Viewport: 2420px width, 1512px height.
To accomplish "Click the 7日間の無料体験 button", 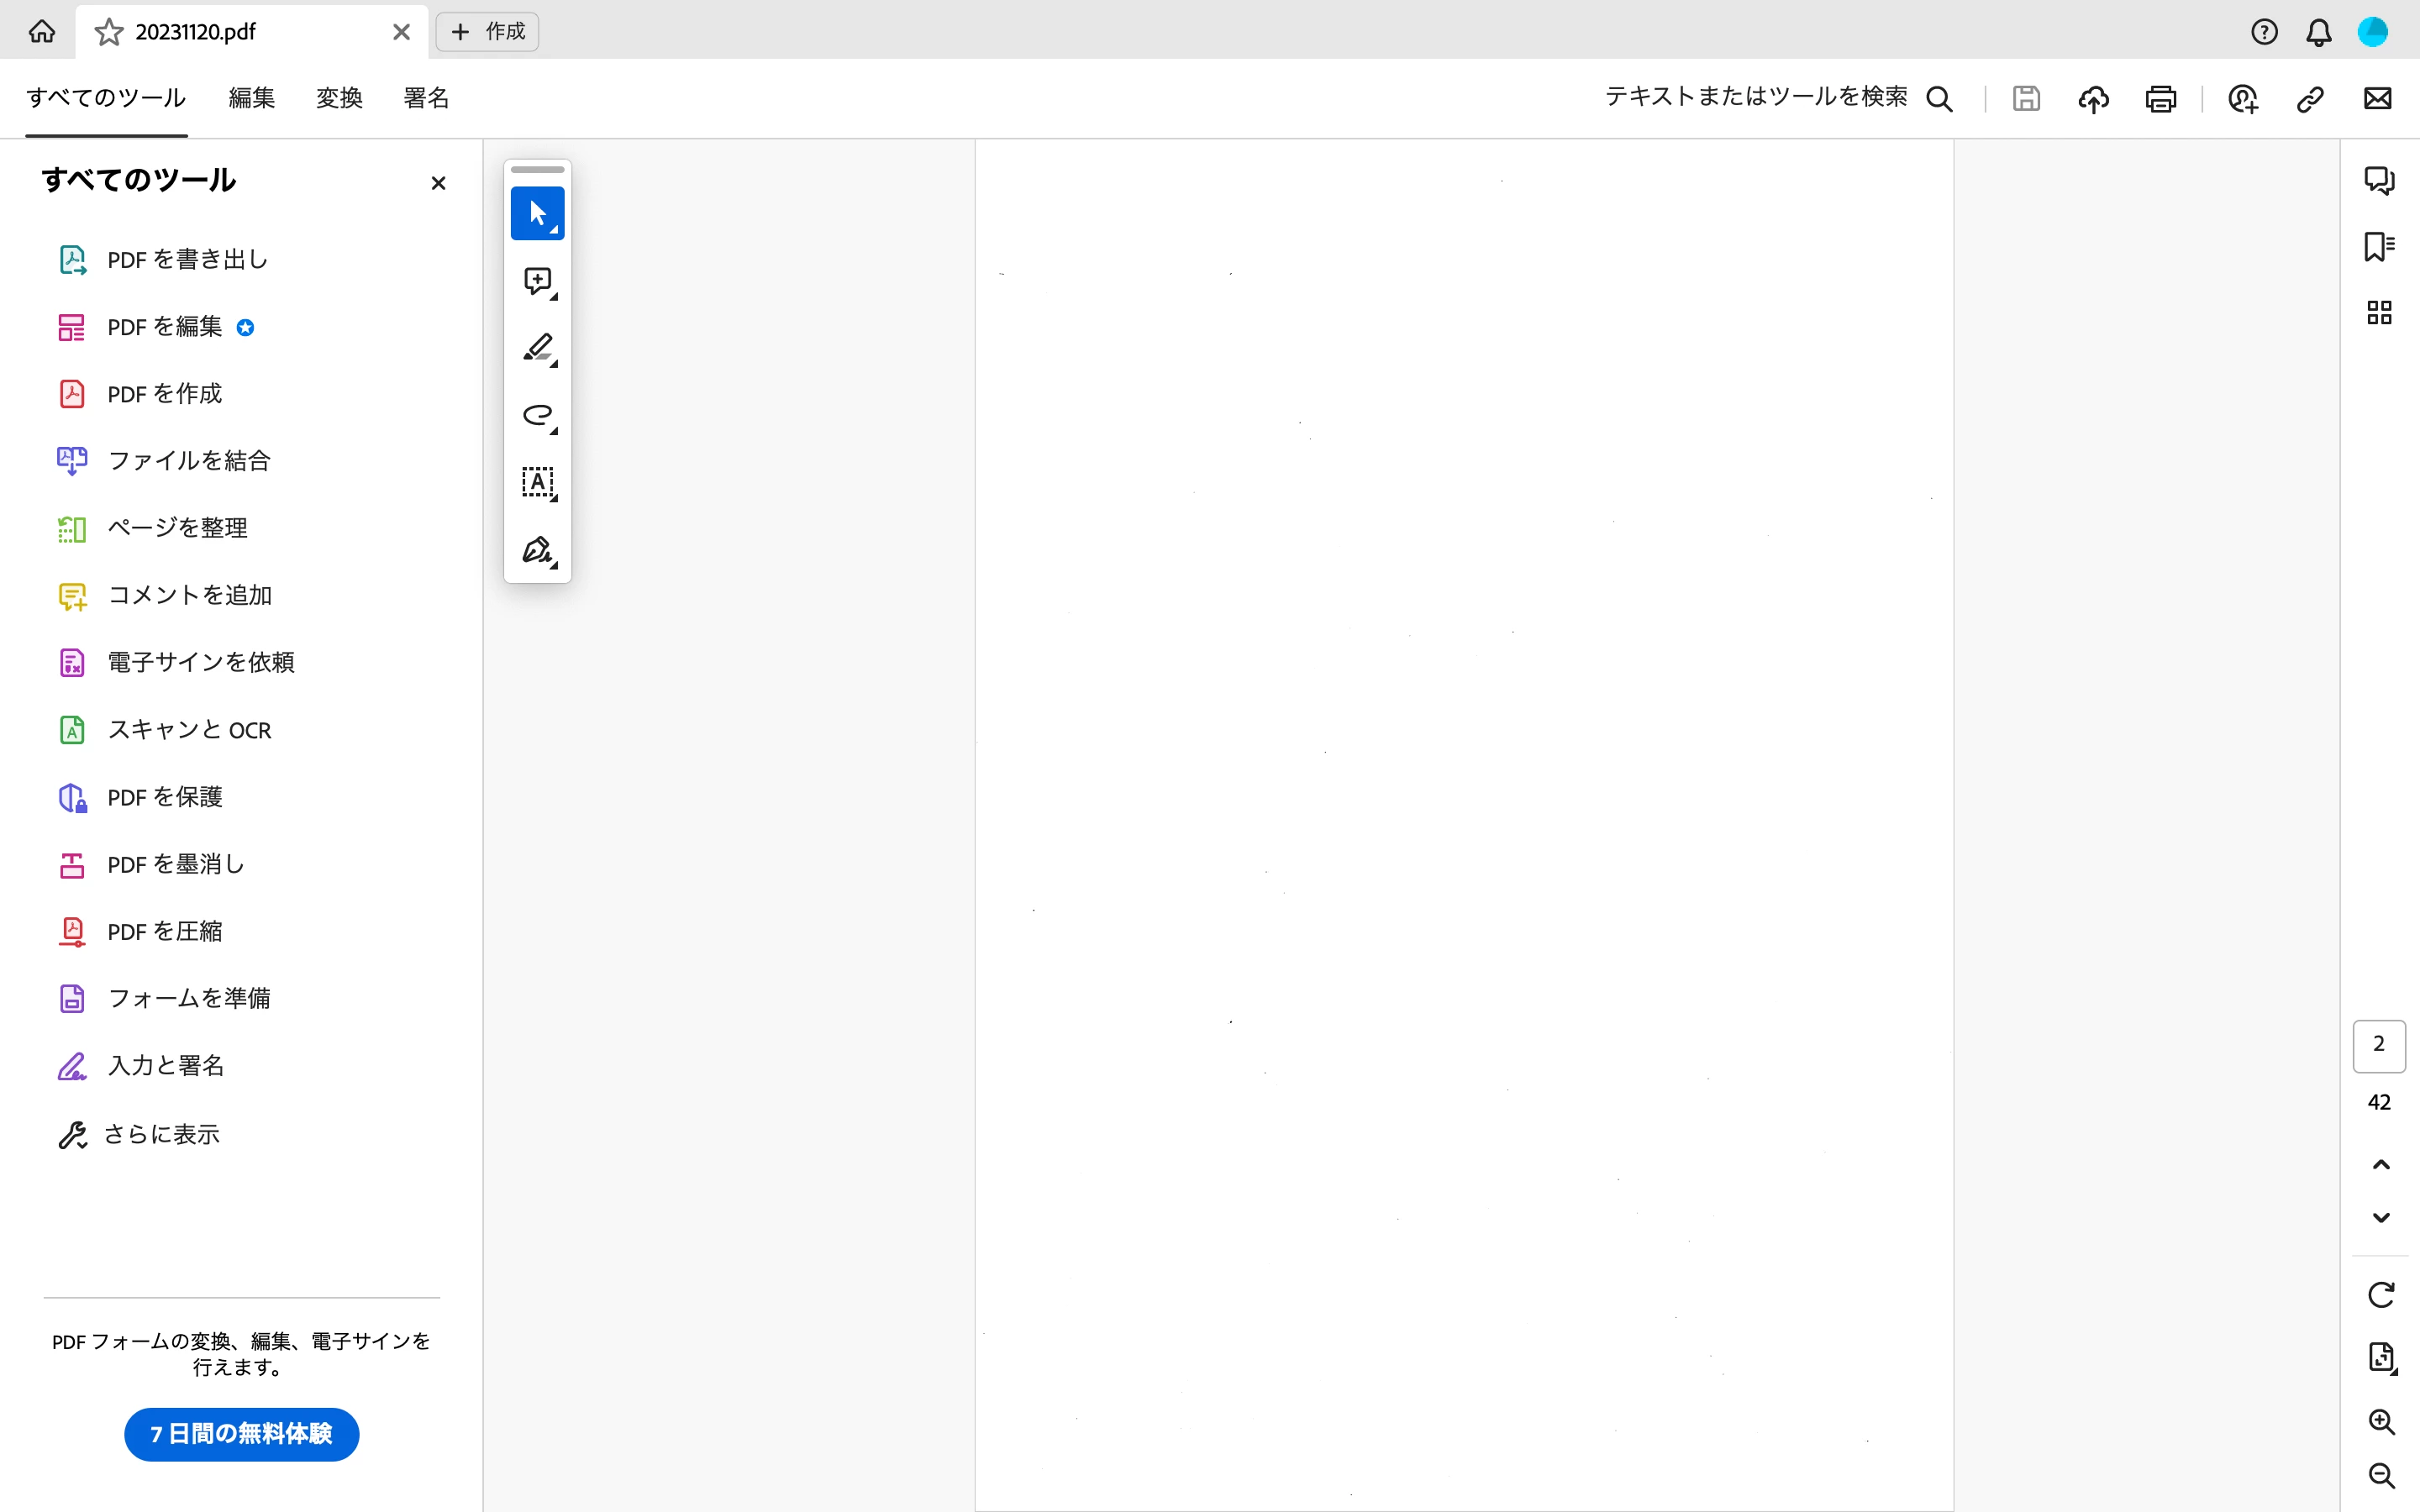I will pyautogui.click(x=241, y=1434).
